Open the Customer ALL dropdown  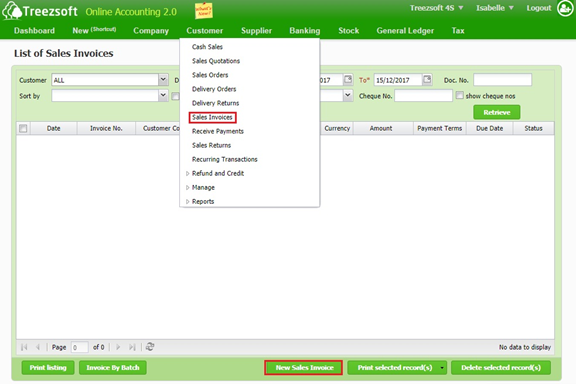163,80
